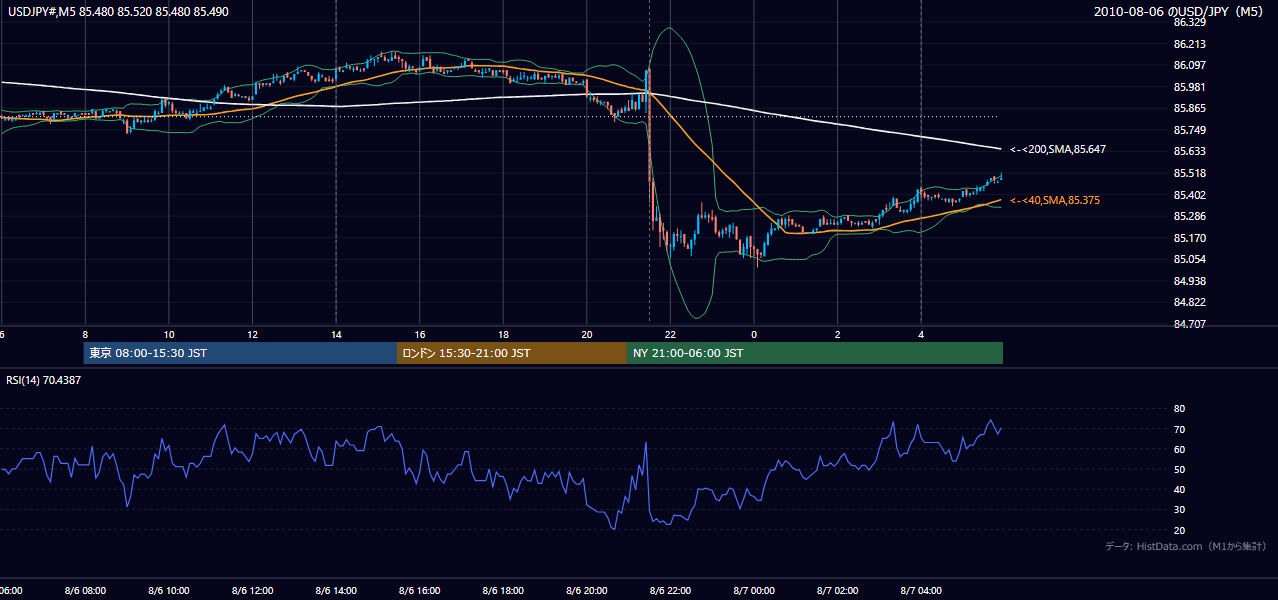The width and height of the screenshot is (1278, 600).
Task: Click price level 84.822 on price axis
Action: point(1188,302)
